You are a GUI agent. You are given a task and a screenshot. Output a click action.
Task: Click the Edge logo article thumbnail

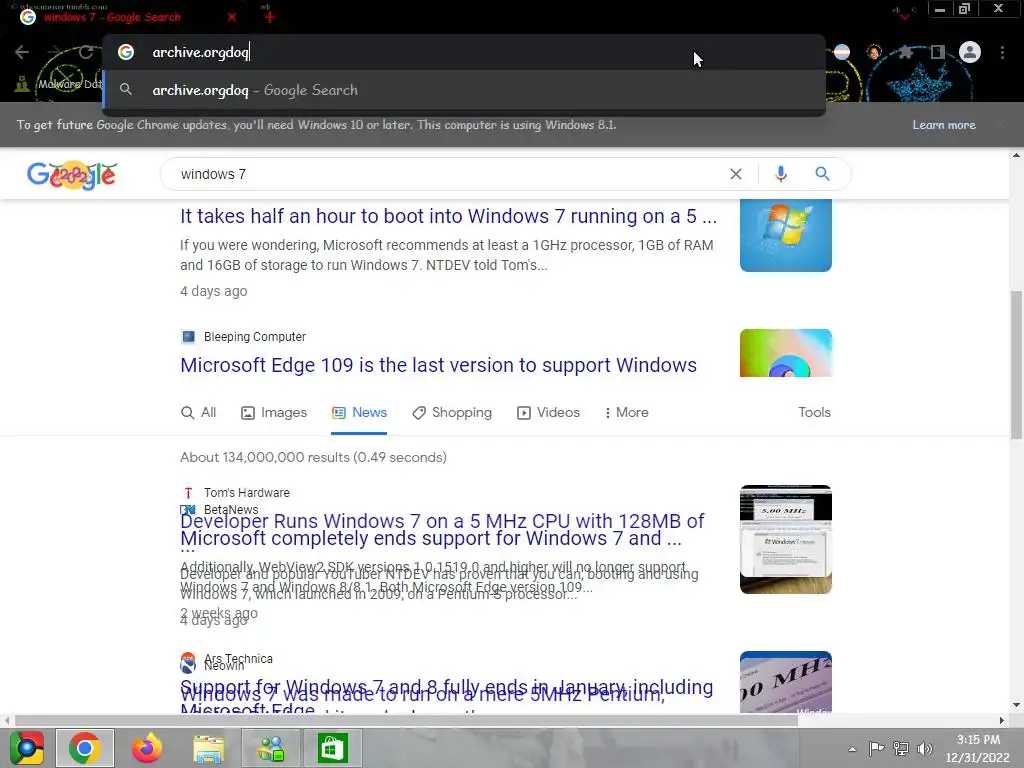pos(786,353)
